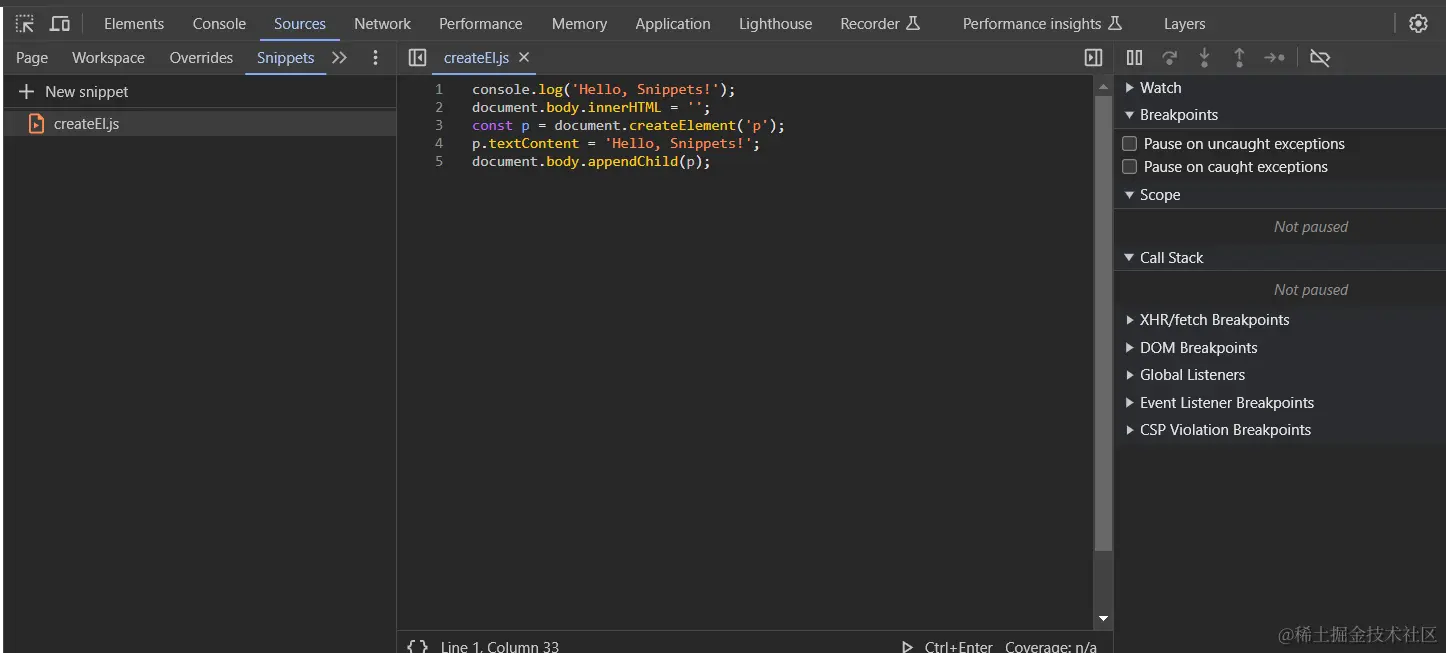Screen dimensions: 1446x653
Task: Select createEl.js in the snippets list
Action: point(200,124)
